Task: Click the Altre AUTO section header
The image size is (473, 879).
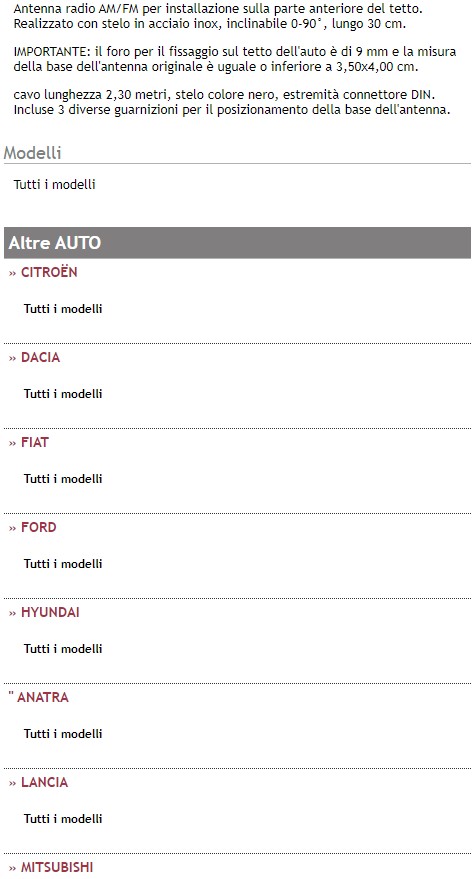Action: click(x=237, y=243)
